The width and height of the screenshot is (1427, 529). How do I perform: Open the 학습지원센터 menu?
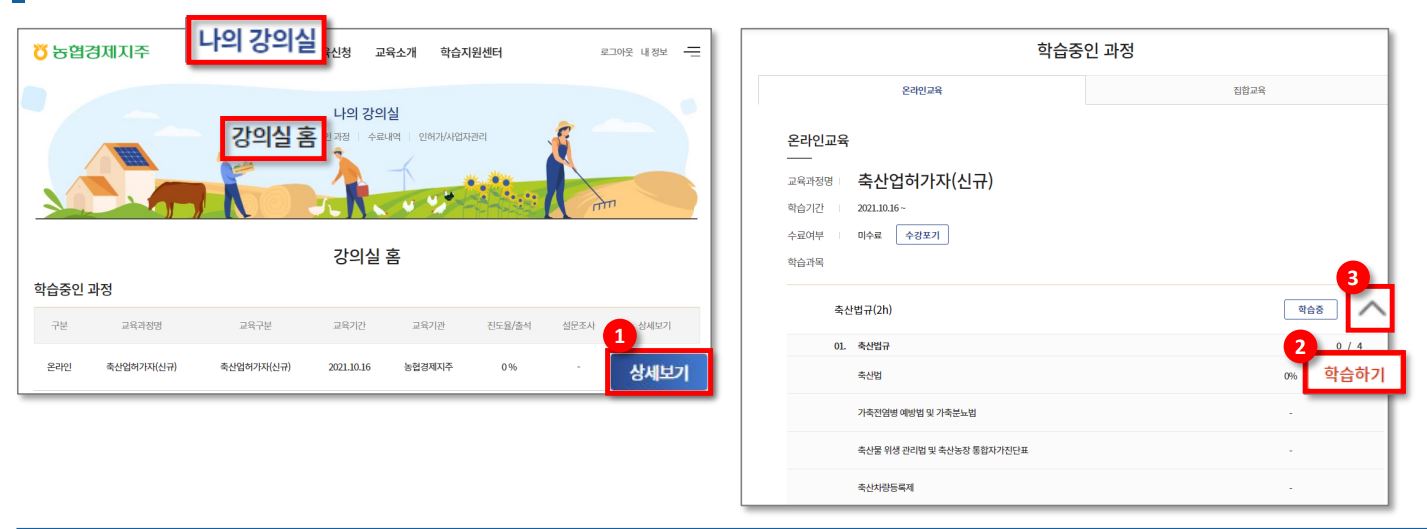(471, 52)
